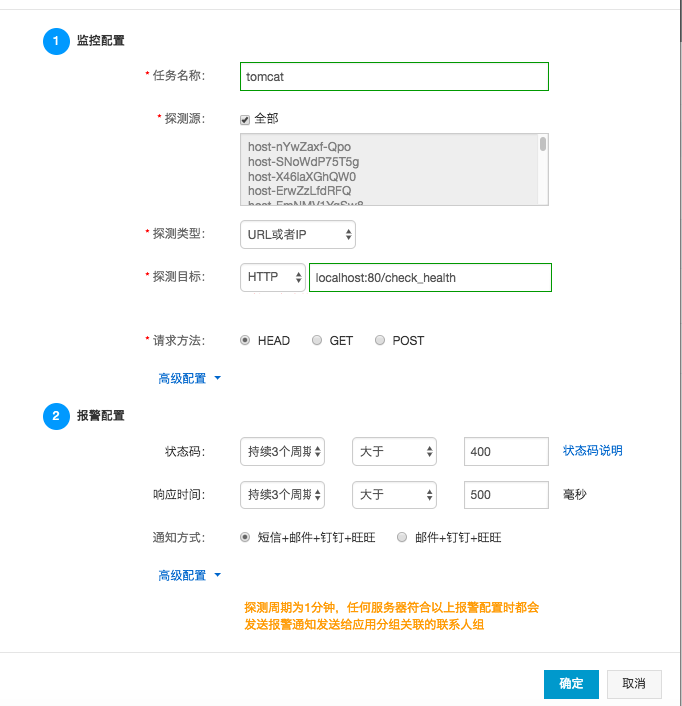Image resolution: width=682 pixels, height=706 pixels.
Task: Click the response time value field 500
Action: point(506,495)
